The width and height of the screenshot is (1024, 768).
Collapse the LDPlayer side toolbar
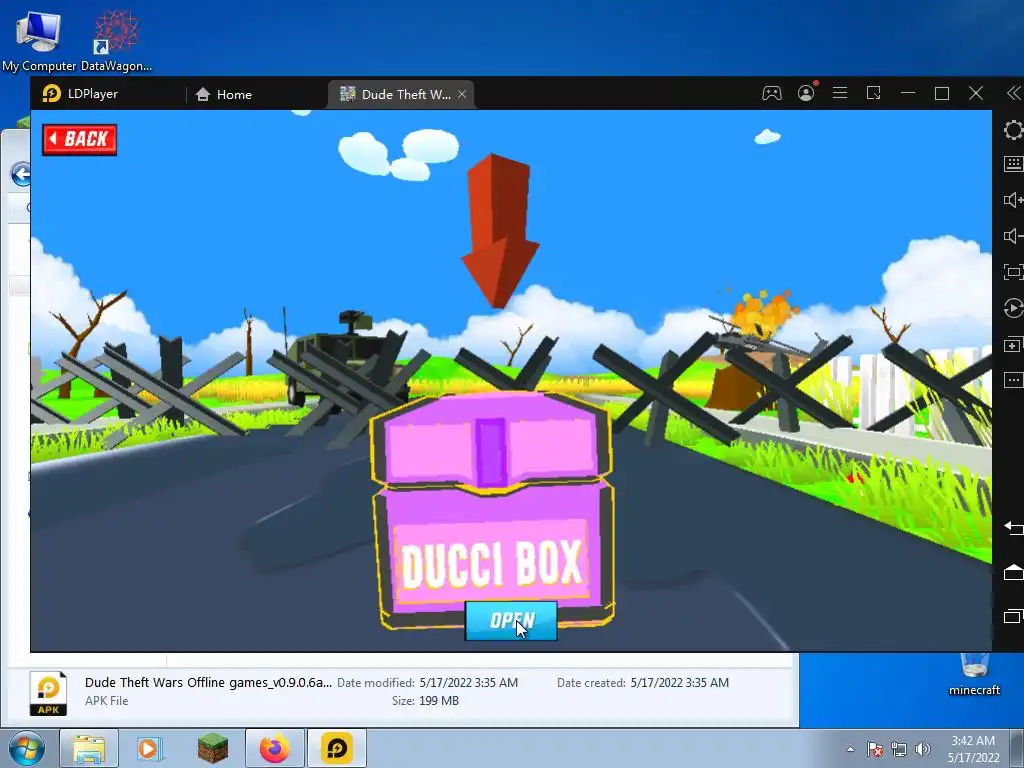(x=1014, y=93)
